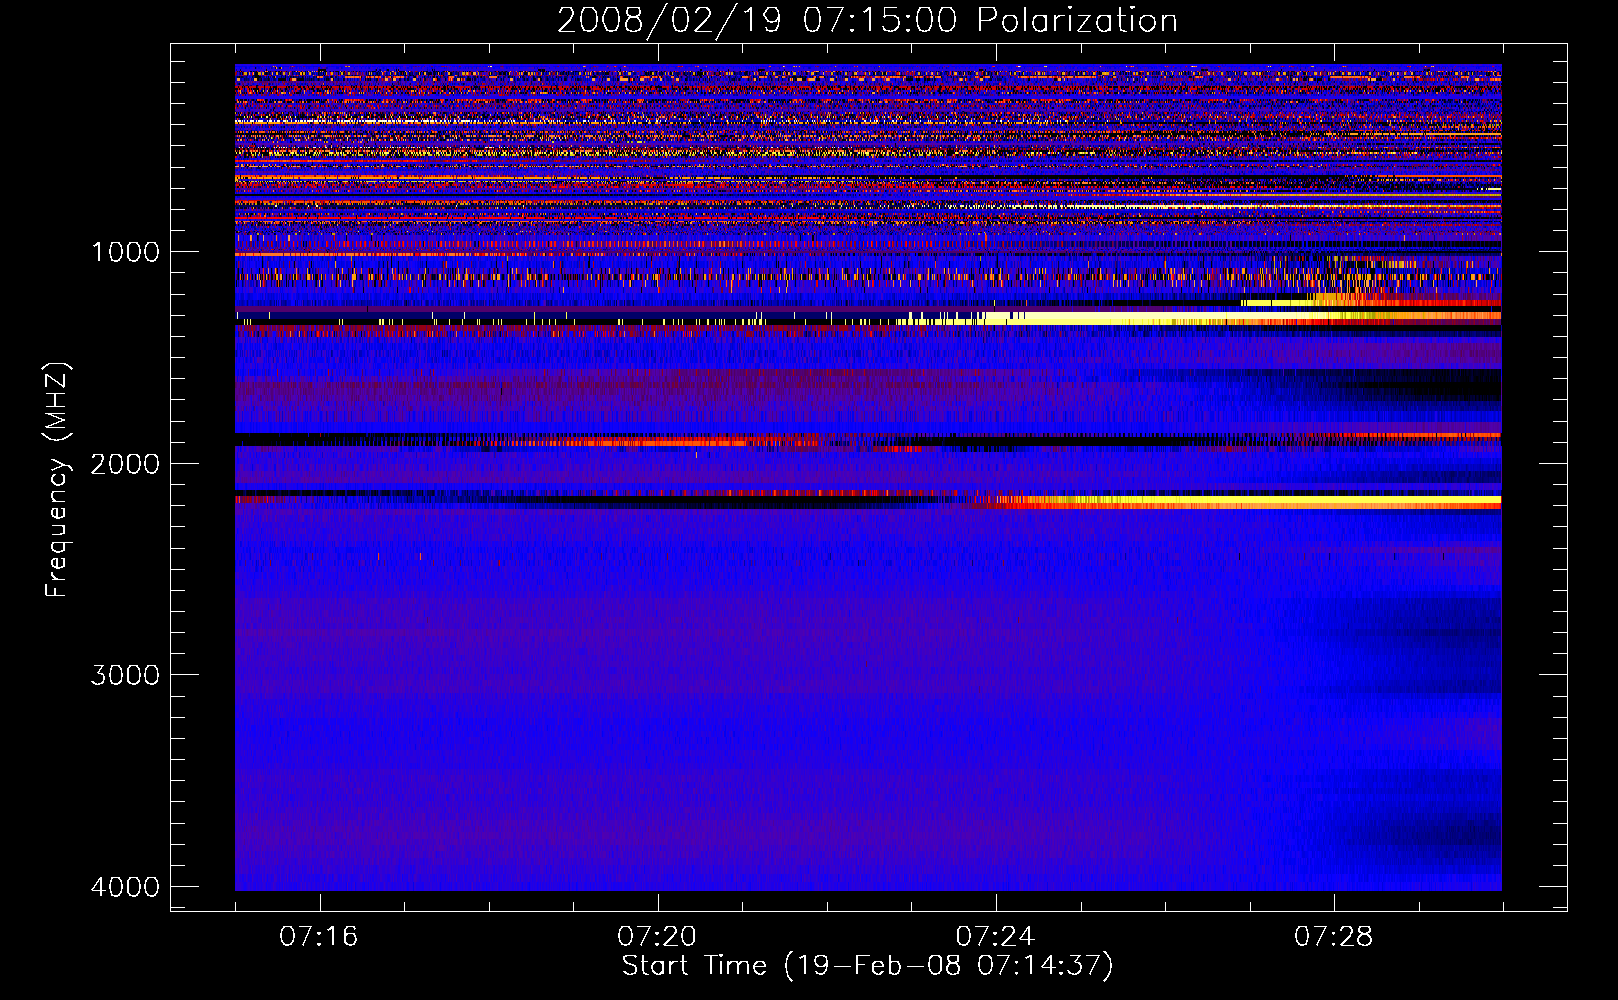Click the 'Frequency (MHZ)' axis label
The width and height of the screenshot is (1618, 1000).
tap(57, 480)
